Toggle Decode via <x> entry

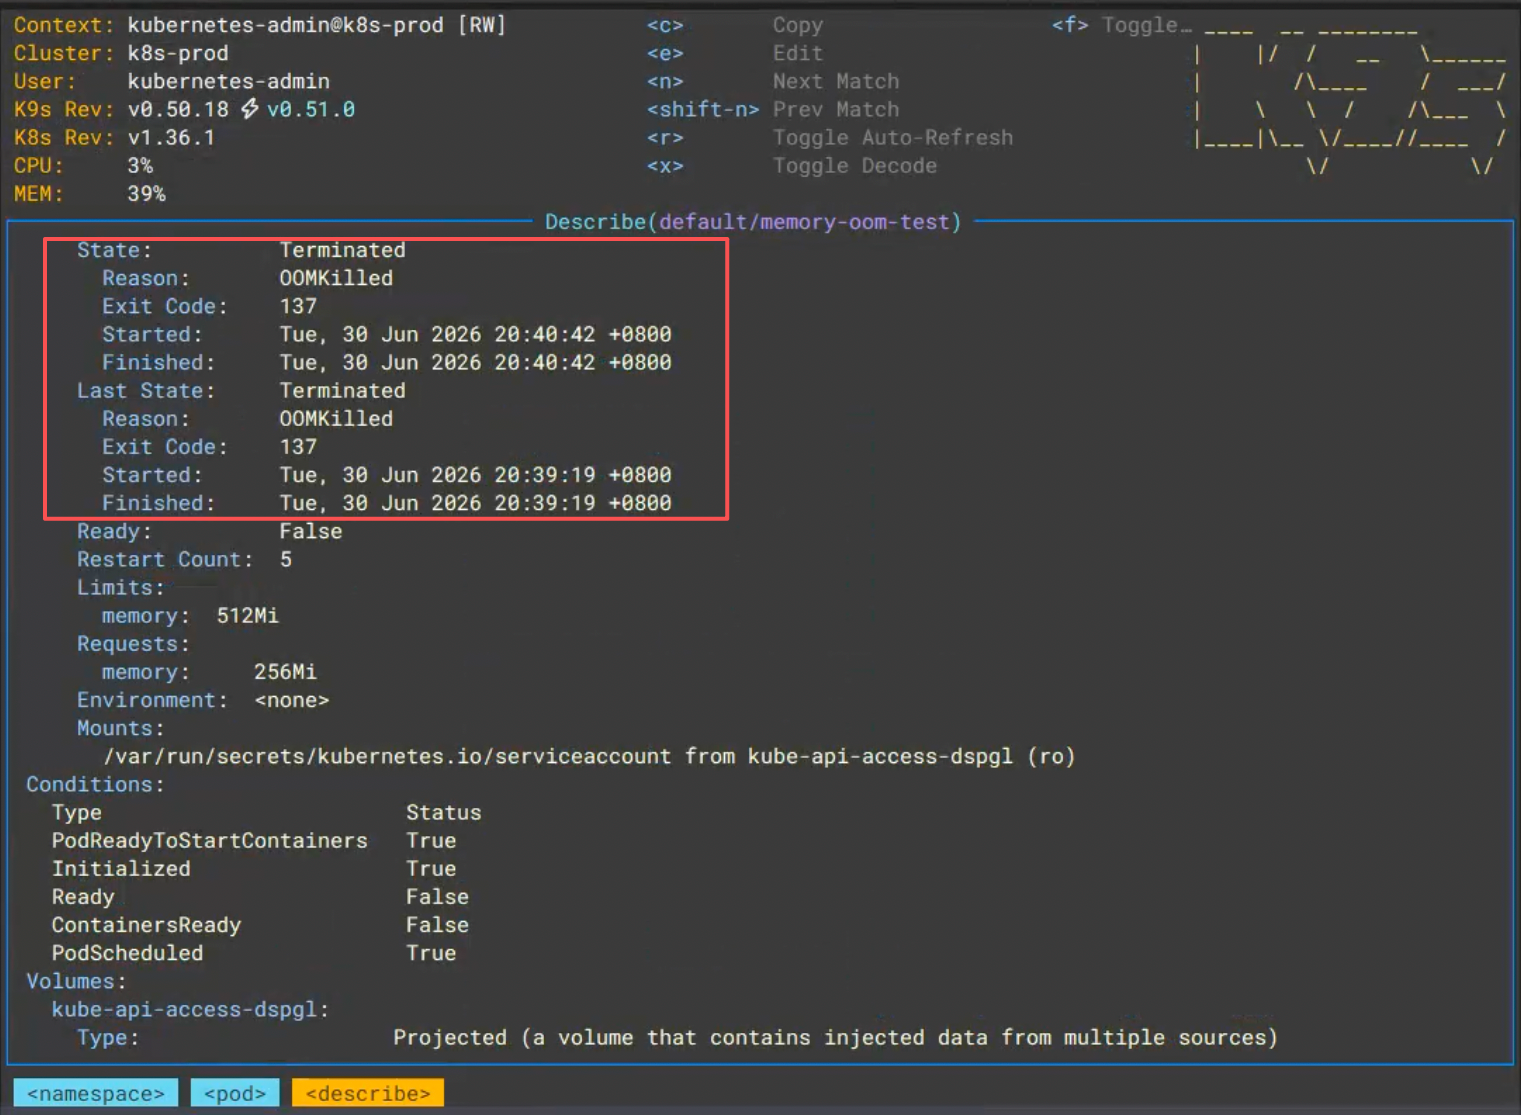pyautogui.click(x=792, y=165)
